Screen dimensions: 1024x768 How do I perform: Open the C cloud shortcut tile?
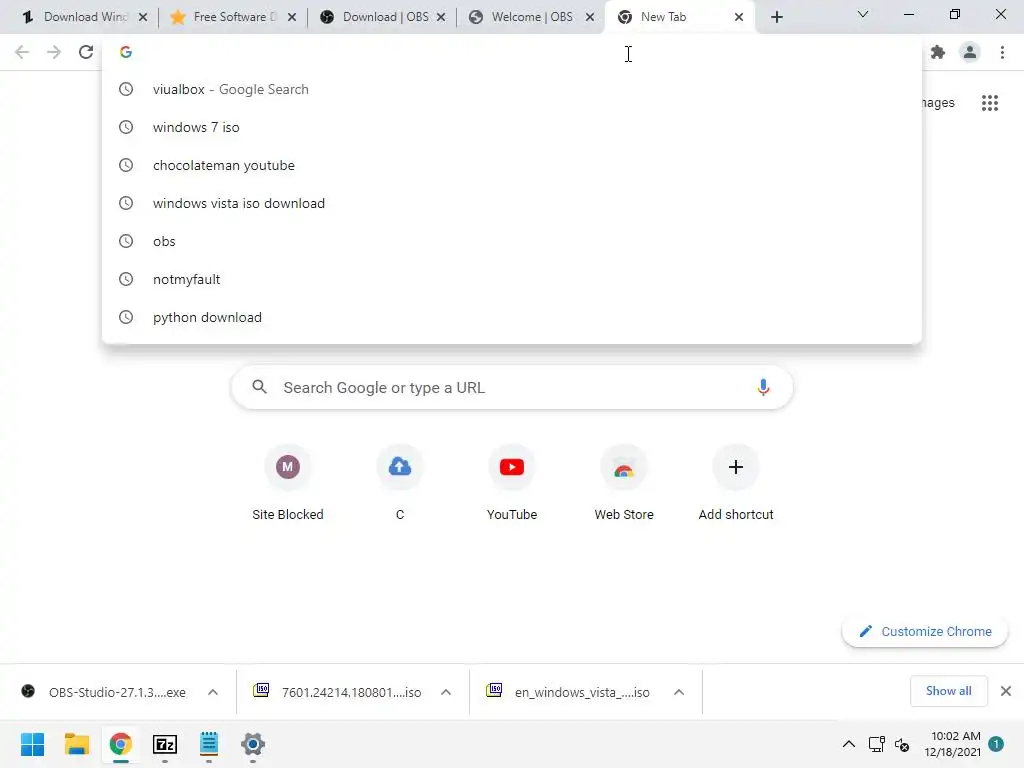tap(400, 483)
